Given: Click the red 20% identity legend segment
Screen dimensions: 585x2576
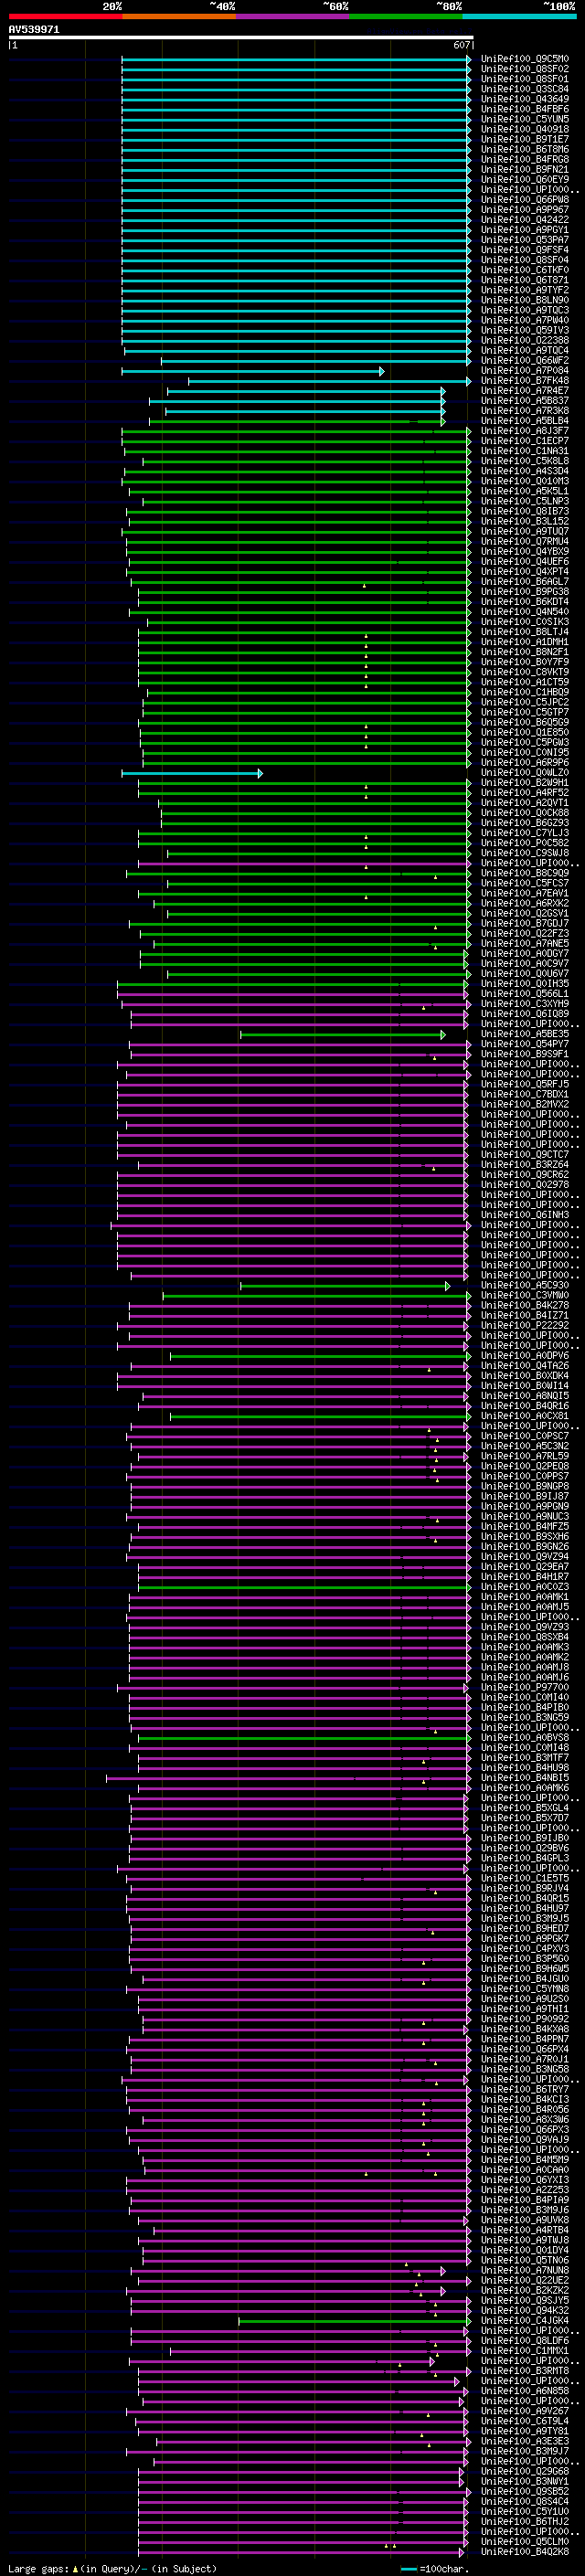Looking at the screenshot, I should click(x=65, y=16).
